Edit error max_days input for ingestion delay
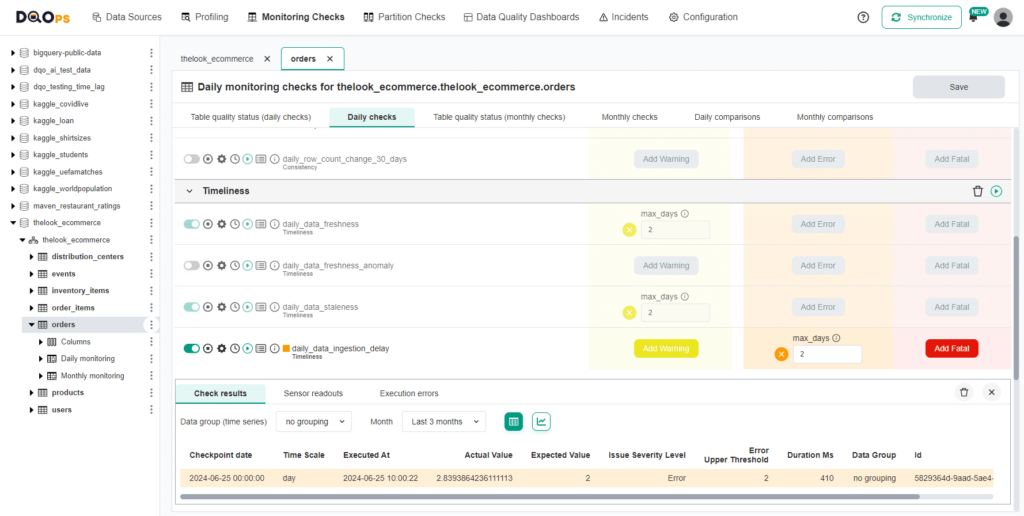The width and height of the screenshot is (1024, 516). coord(827,354)
